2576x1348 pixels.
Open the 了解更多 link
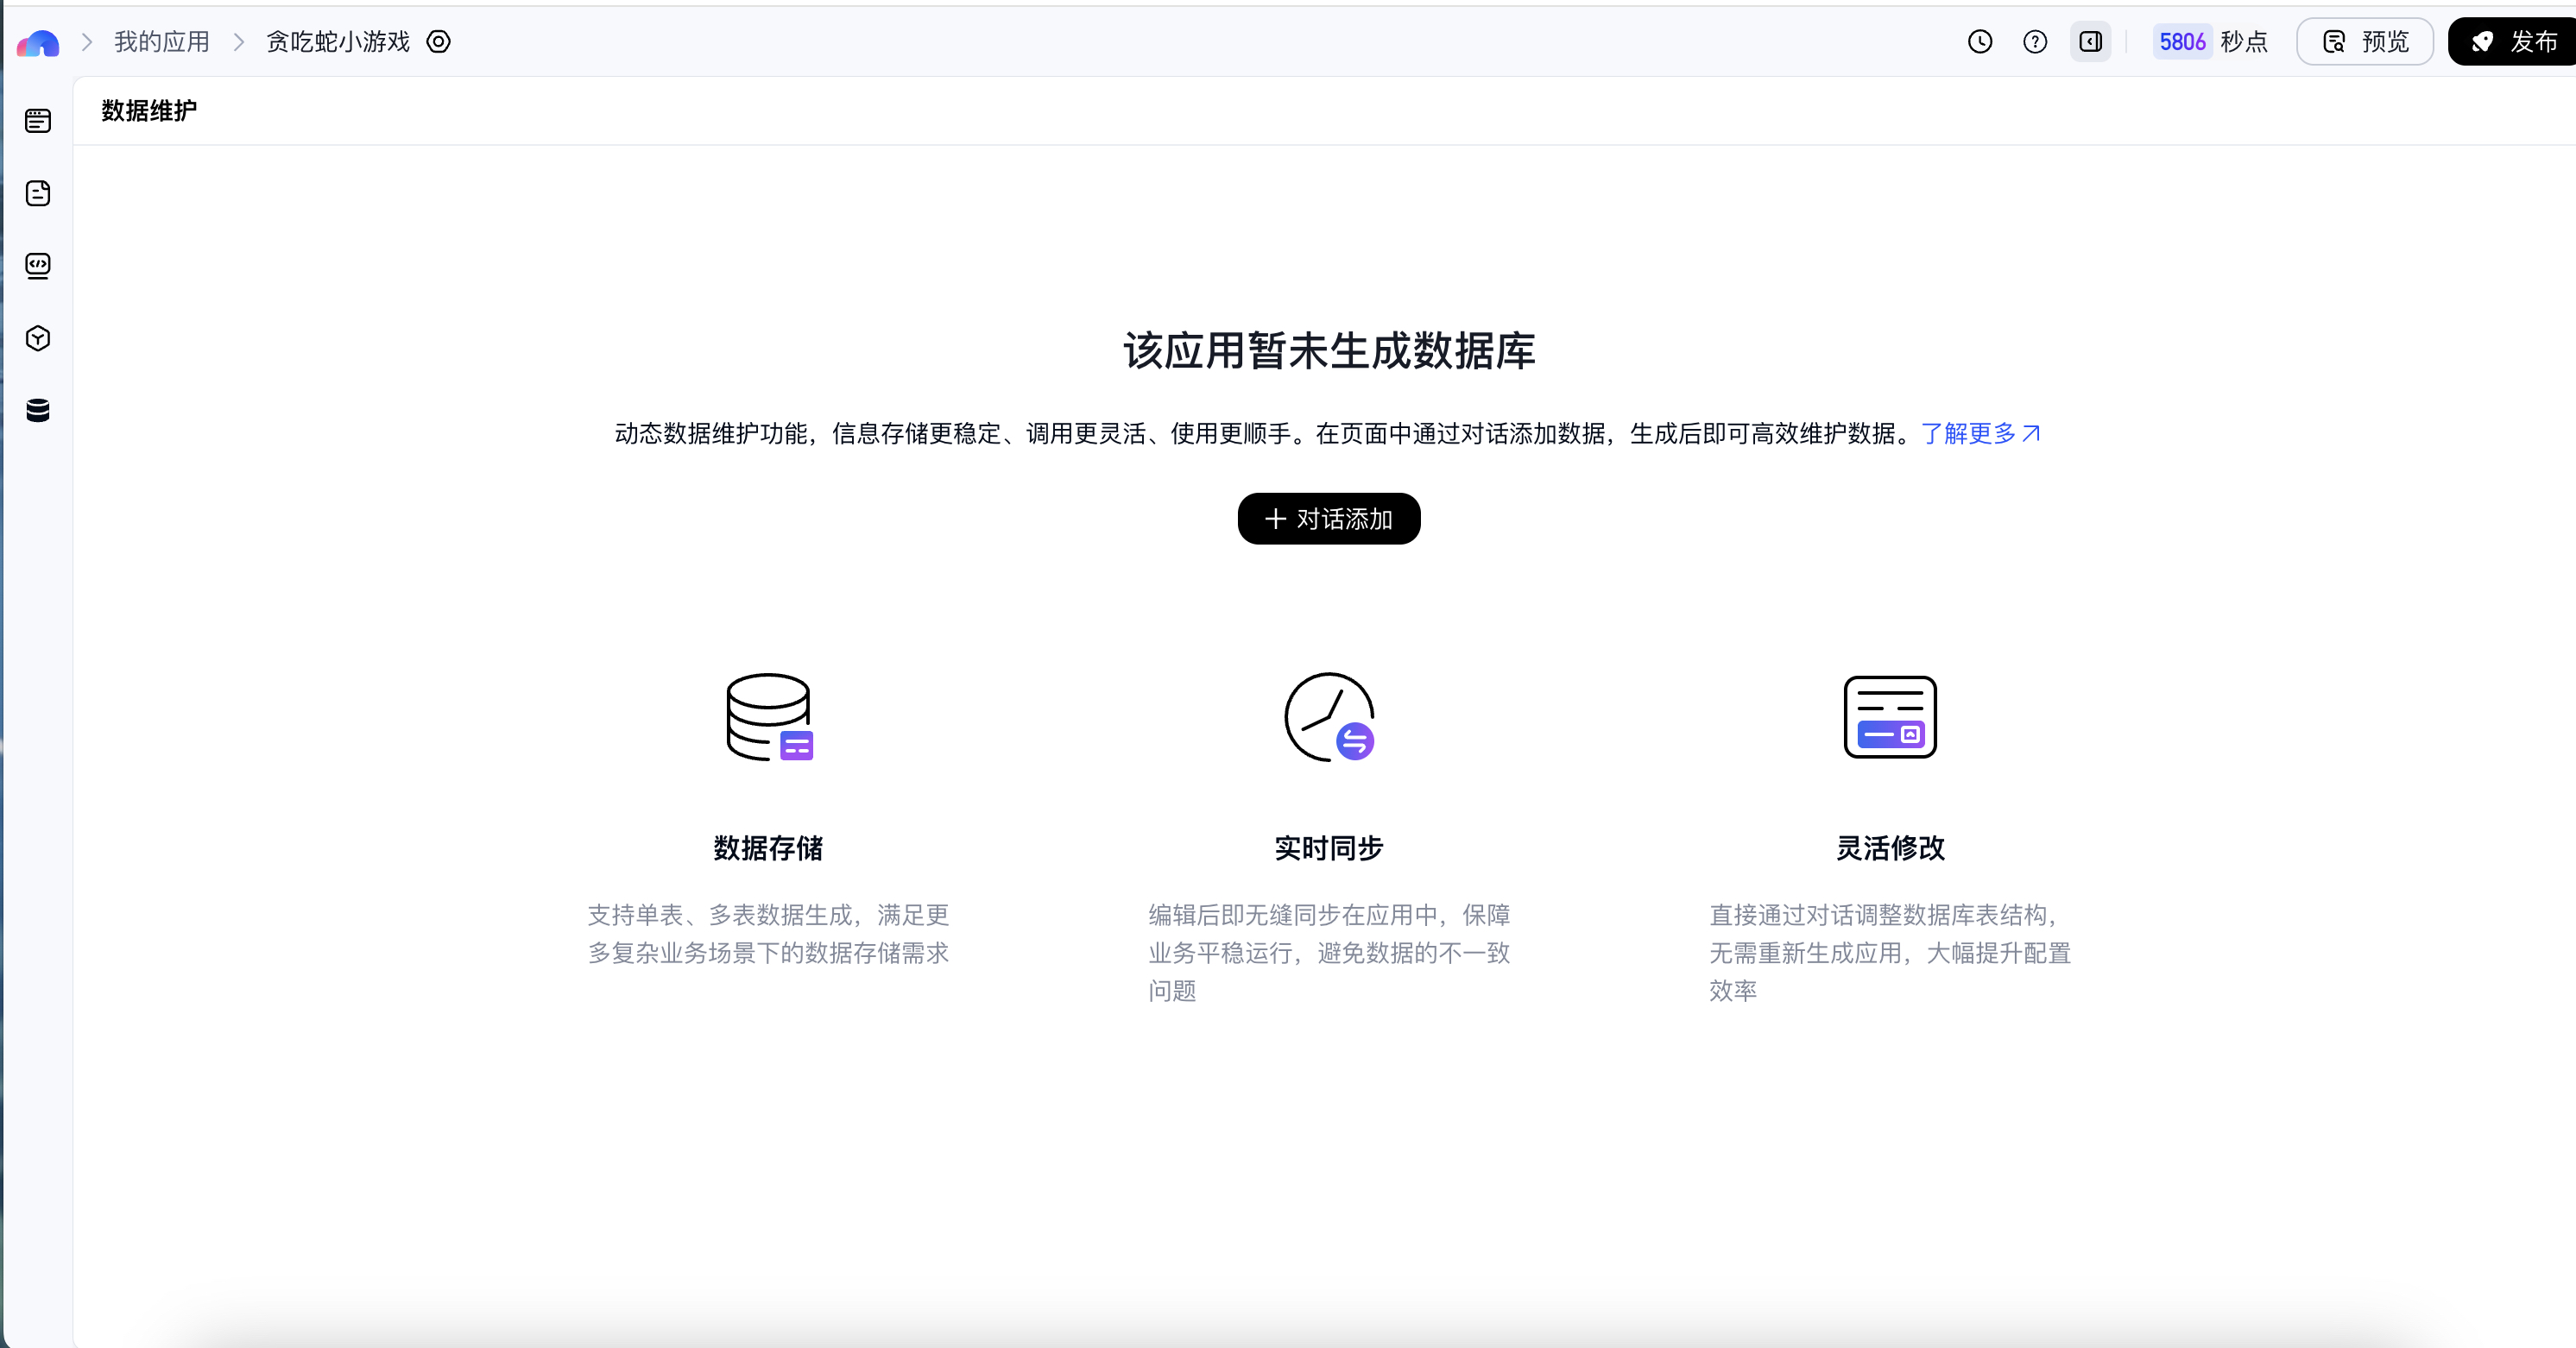pyautogui.click(x=1980, y=433)
